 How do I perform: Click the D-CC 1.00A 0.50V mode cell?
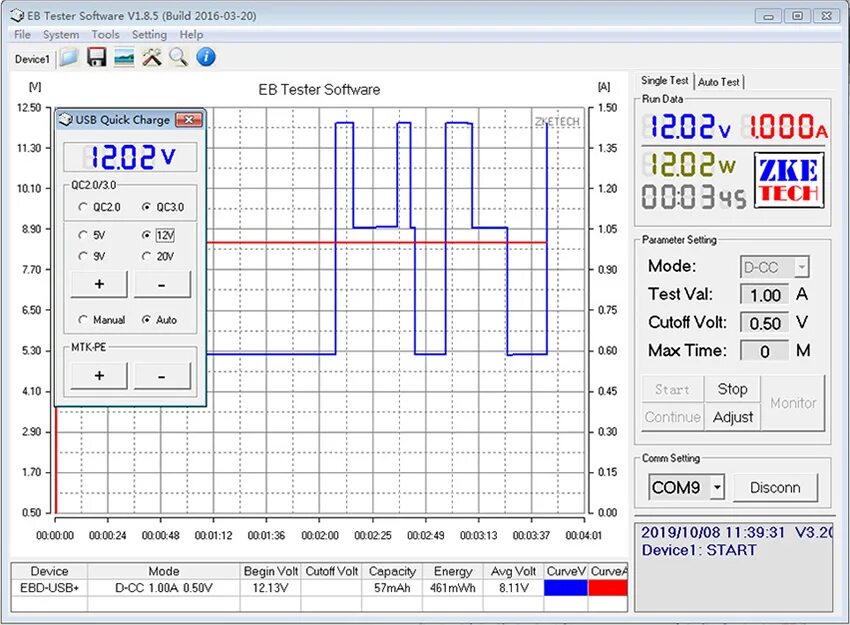[164, 588]
